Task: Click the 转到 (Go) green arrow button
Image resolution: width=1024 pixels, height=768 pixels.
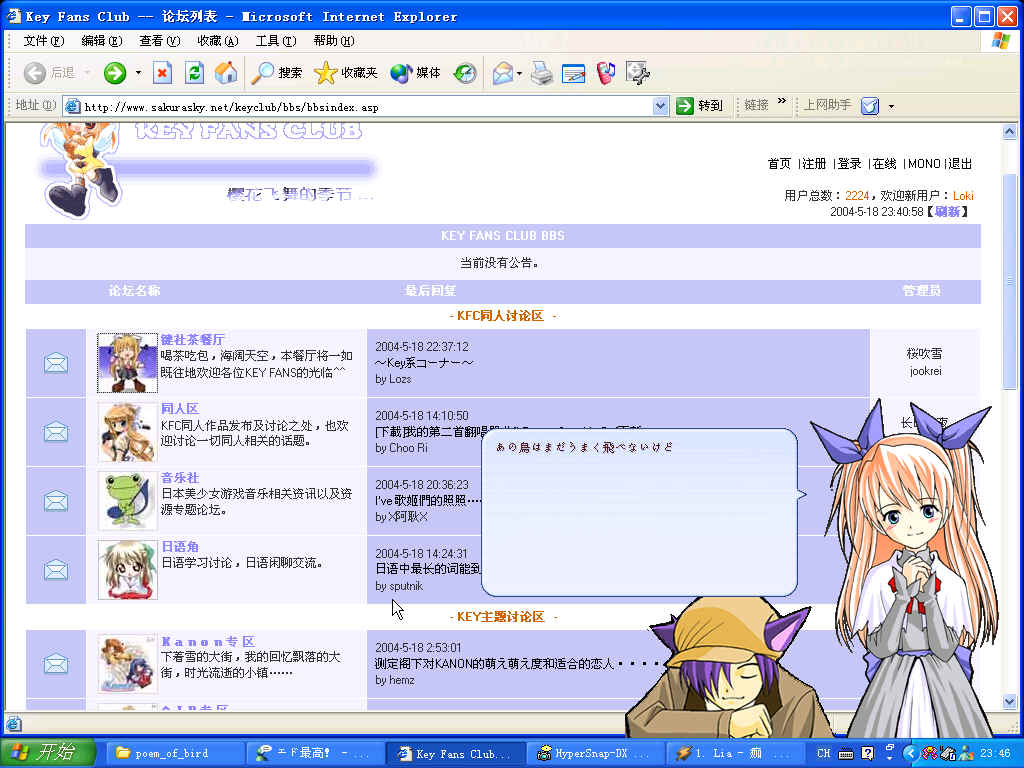Action: (x=700, y=105)
